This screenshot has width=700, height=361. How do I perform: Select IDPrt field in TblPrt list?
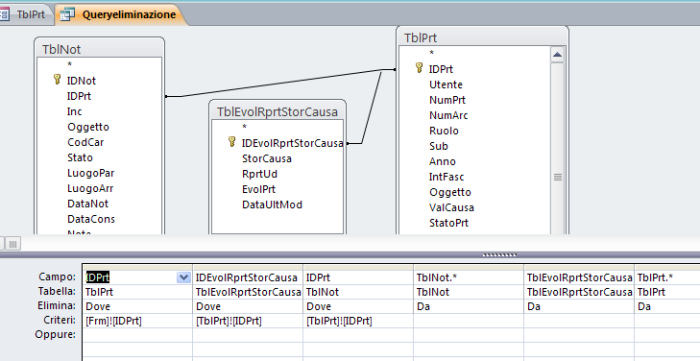click(x=441, y=69)
